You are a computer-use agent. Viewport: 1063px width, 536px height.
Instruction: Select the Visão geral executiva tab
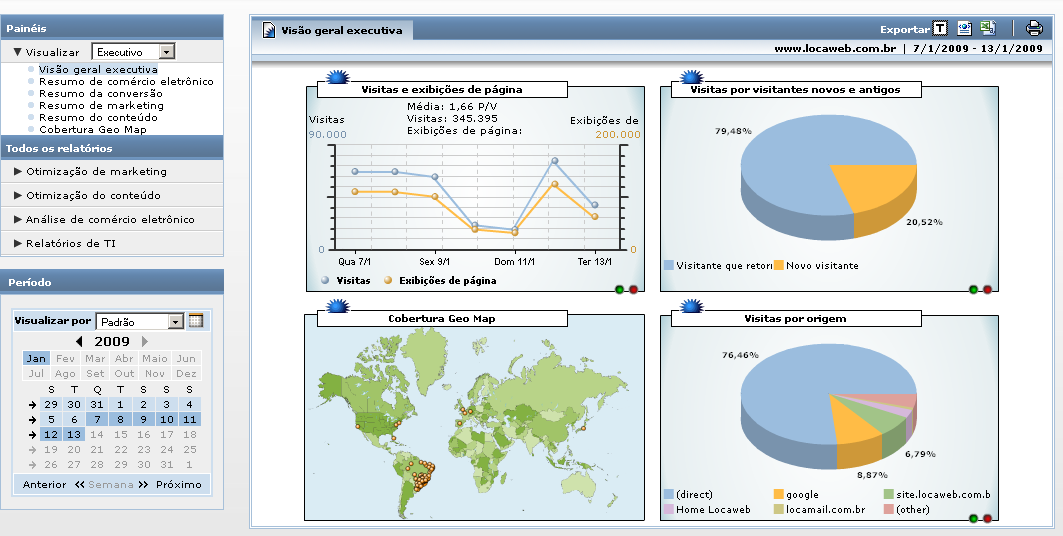coord(332,30)
